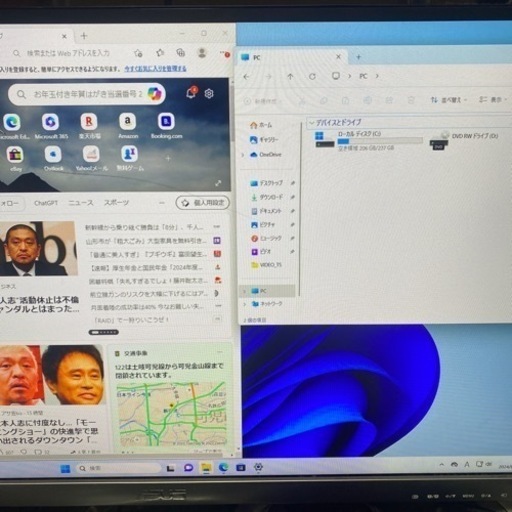Open page settings gear on new tab page
Image resolution: width=512 pixels, height=512 pixels.
209,94
